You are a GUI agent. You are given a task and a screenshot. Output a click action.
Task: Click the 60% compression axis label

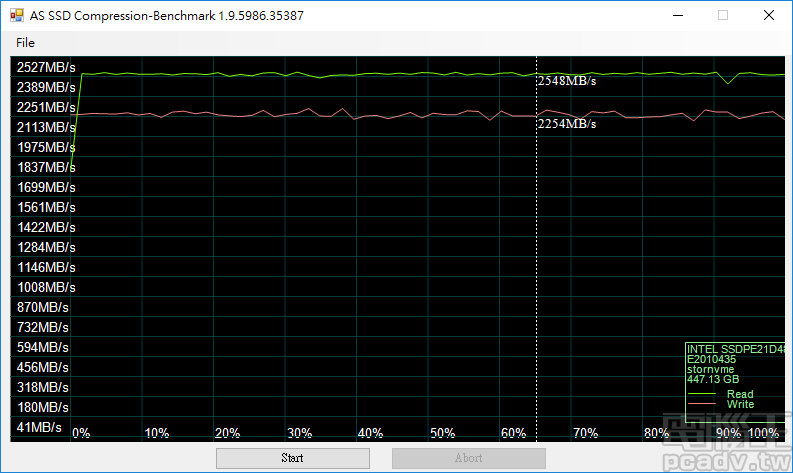click(513, 433)
